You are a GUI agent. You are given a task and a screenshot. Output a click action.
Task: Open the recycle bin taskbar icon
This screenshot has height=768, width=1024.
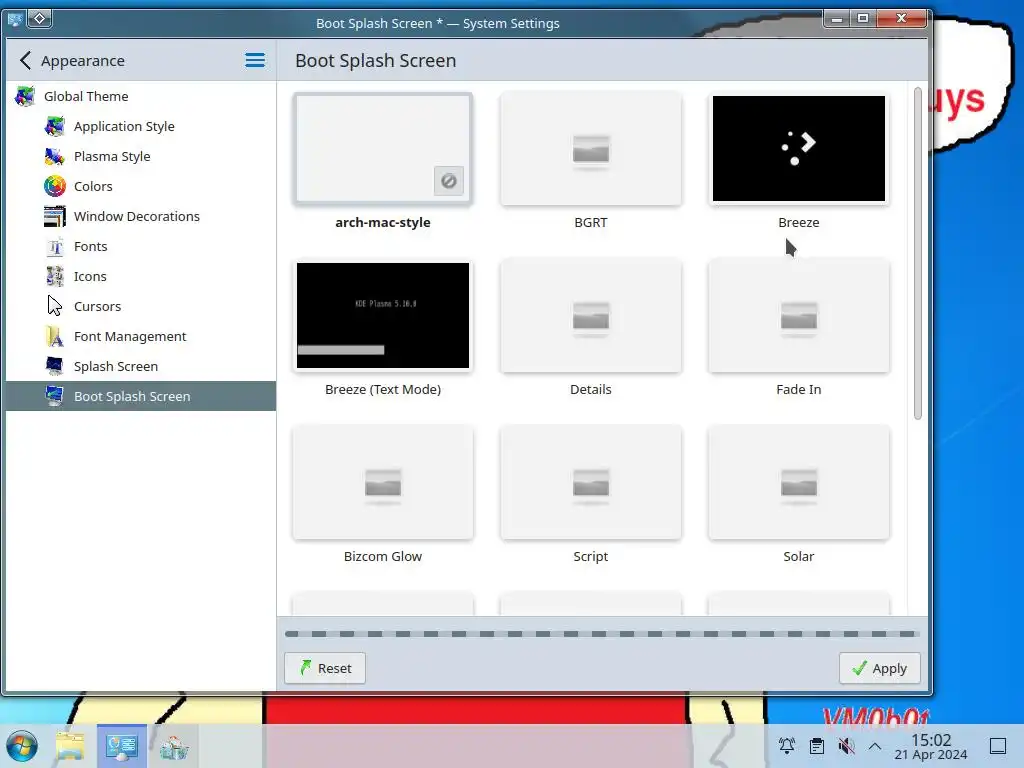(x=173, y=746)
